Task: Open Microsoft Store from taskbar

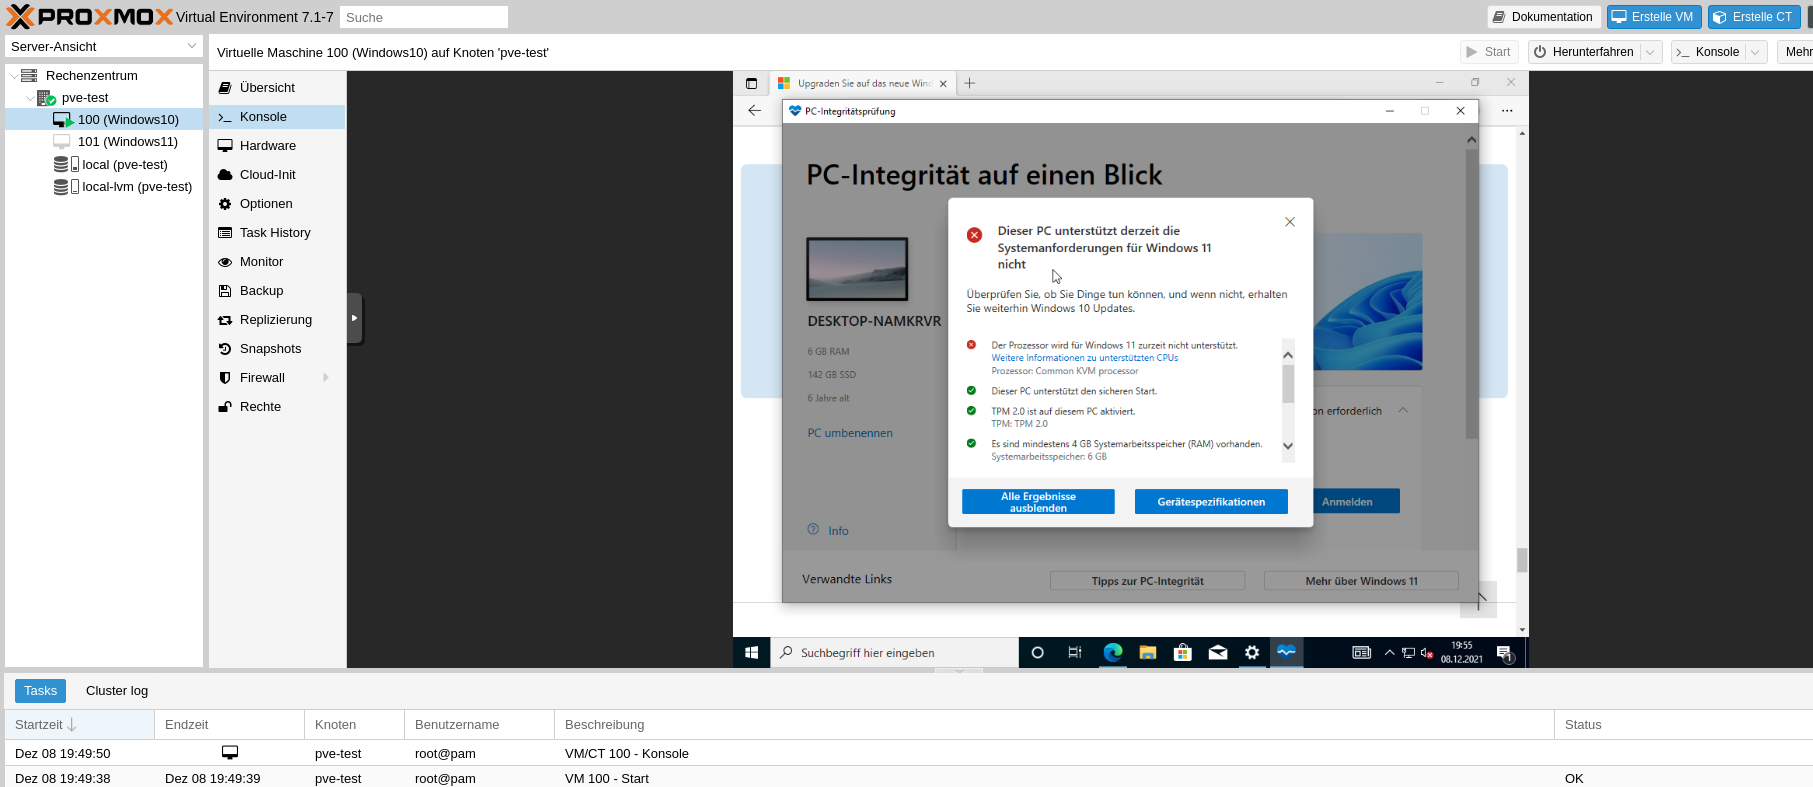Action: point(1183,653)
